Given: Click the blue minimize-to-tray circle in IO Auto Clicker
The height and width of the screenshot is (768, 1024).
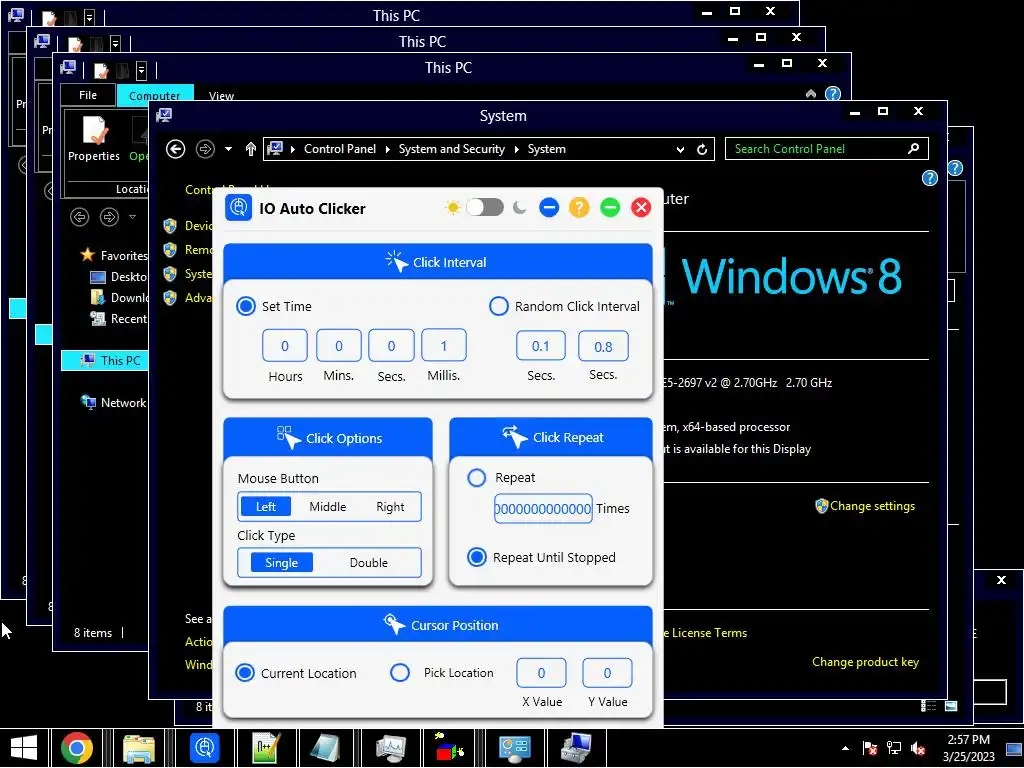Looking at the screenshot, I should click(549, 208).
